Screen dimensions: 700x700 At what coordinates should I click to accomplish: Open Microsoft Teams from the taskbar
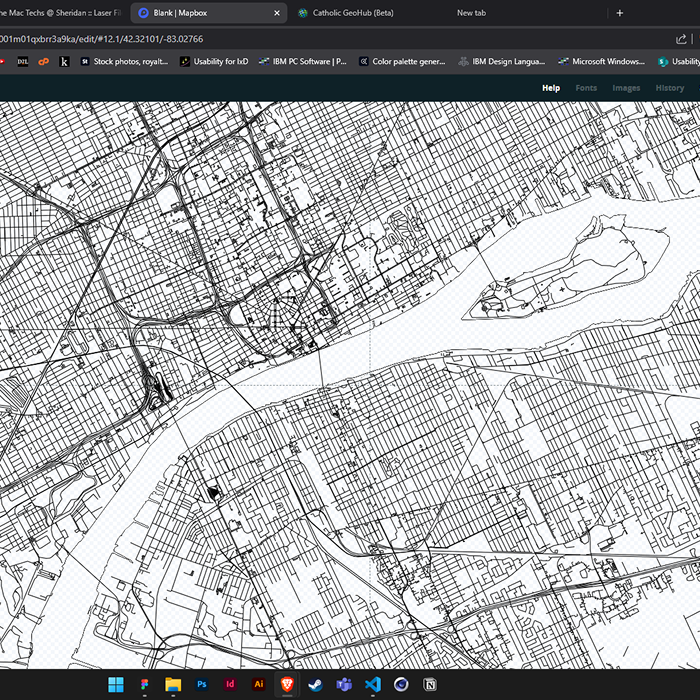(x=344, y=684)
